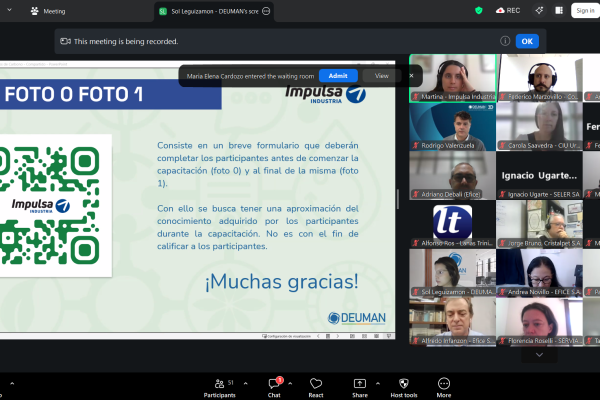Viewport: 600px width, 400px height.
Task: Click the Impulsa Industria logo on slide
Action: [326, 94]
